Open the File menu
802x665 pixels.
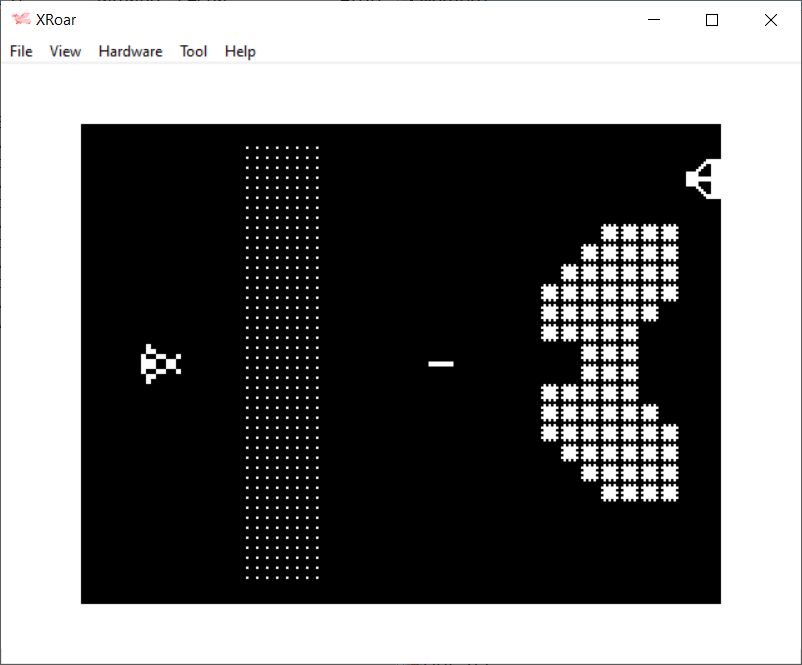[21, 51]
